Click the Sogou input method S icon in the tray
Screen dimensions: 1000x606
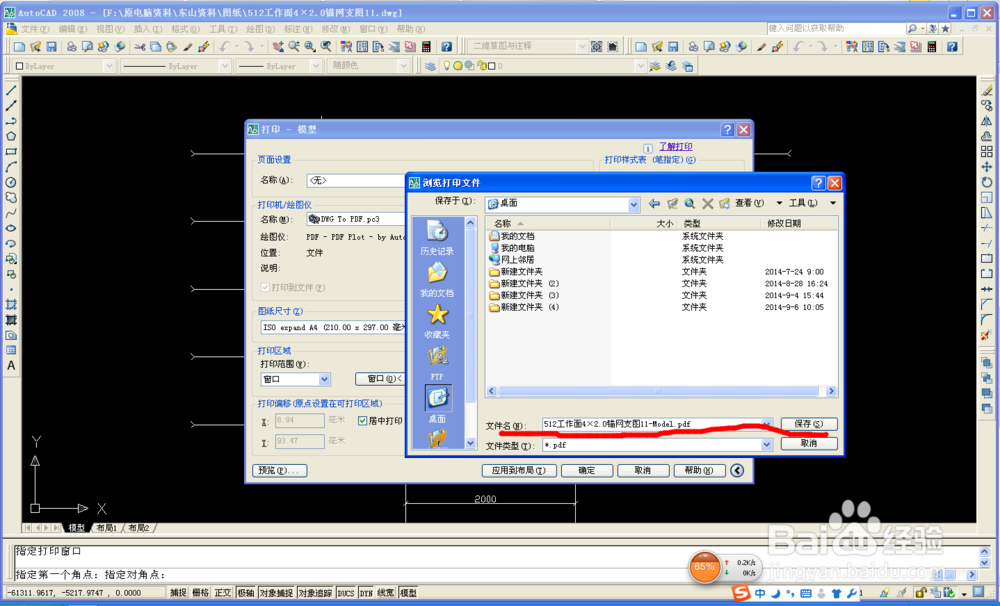tap(740, 593)
